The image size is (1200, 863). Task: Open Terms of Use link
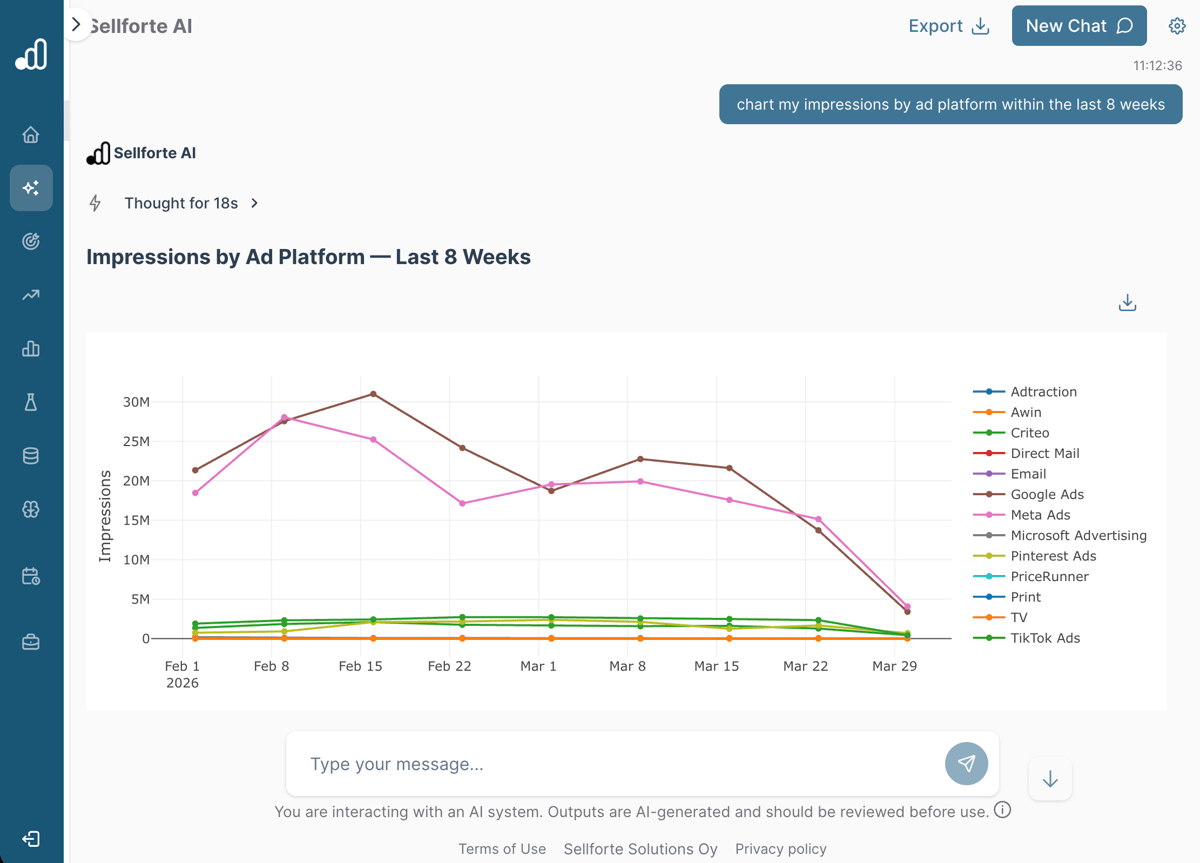pyautogui.click(x=502, y=849)
